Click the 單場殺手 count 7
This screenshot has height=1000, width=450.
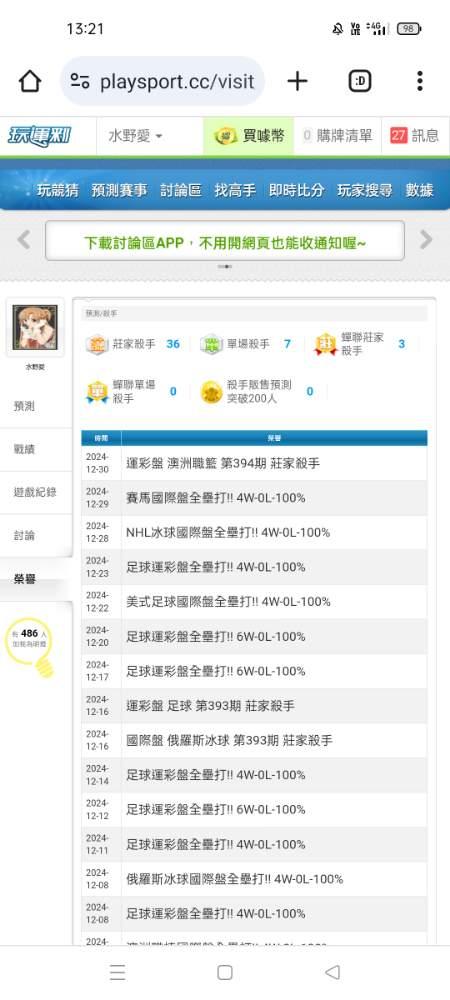(x=287, y=344)
